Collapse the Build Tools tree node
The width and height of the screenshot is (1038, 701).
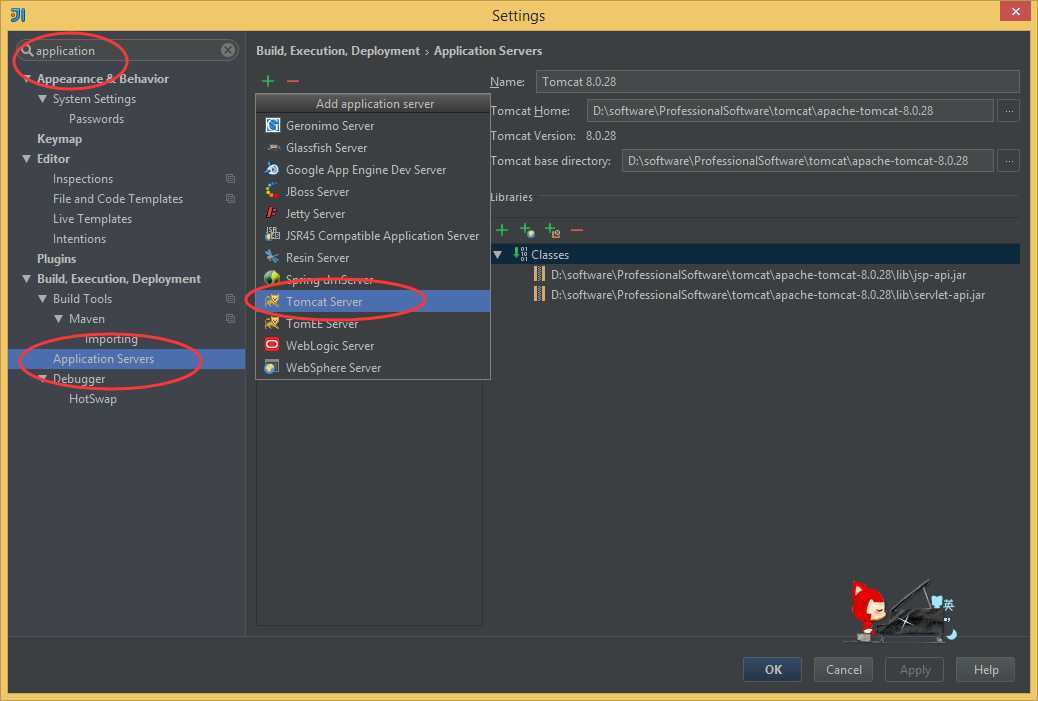(42, 299)
